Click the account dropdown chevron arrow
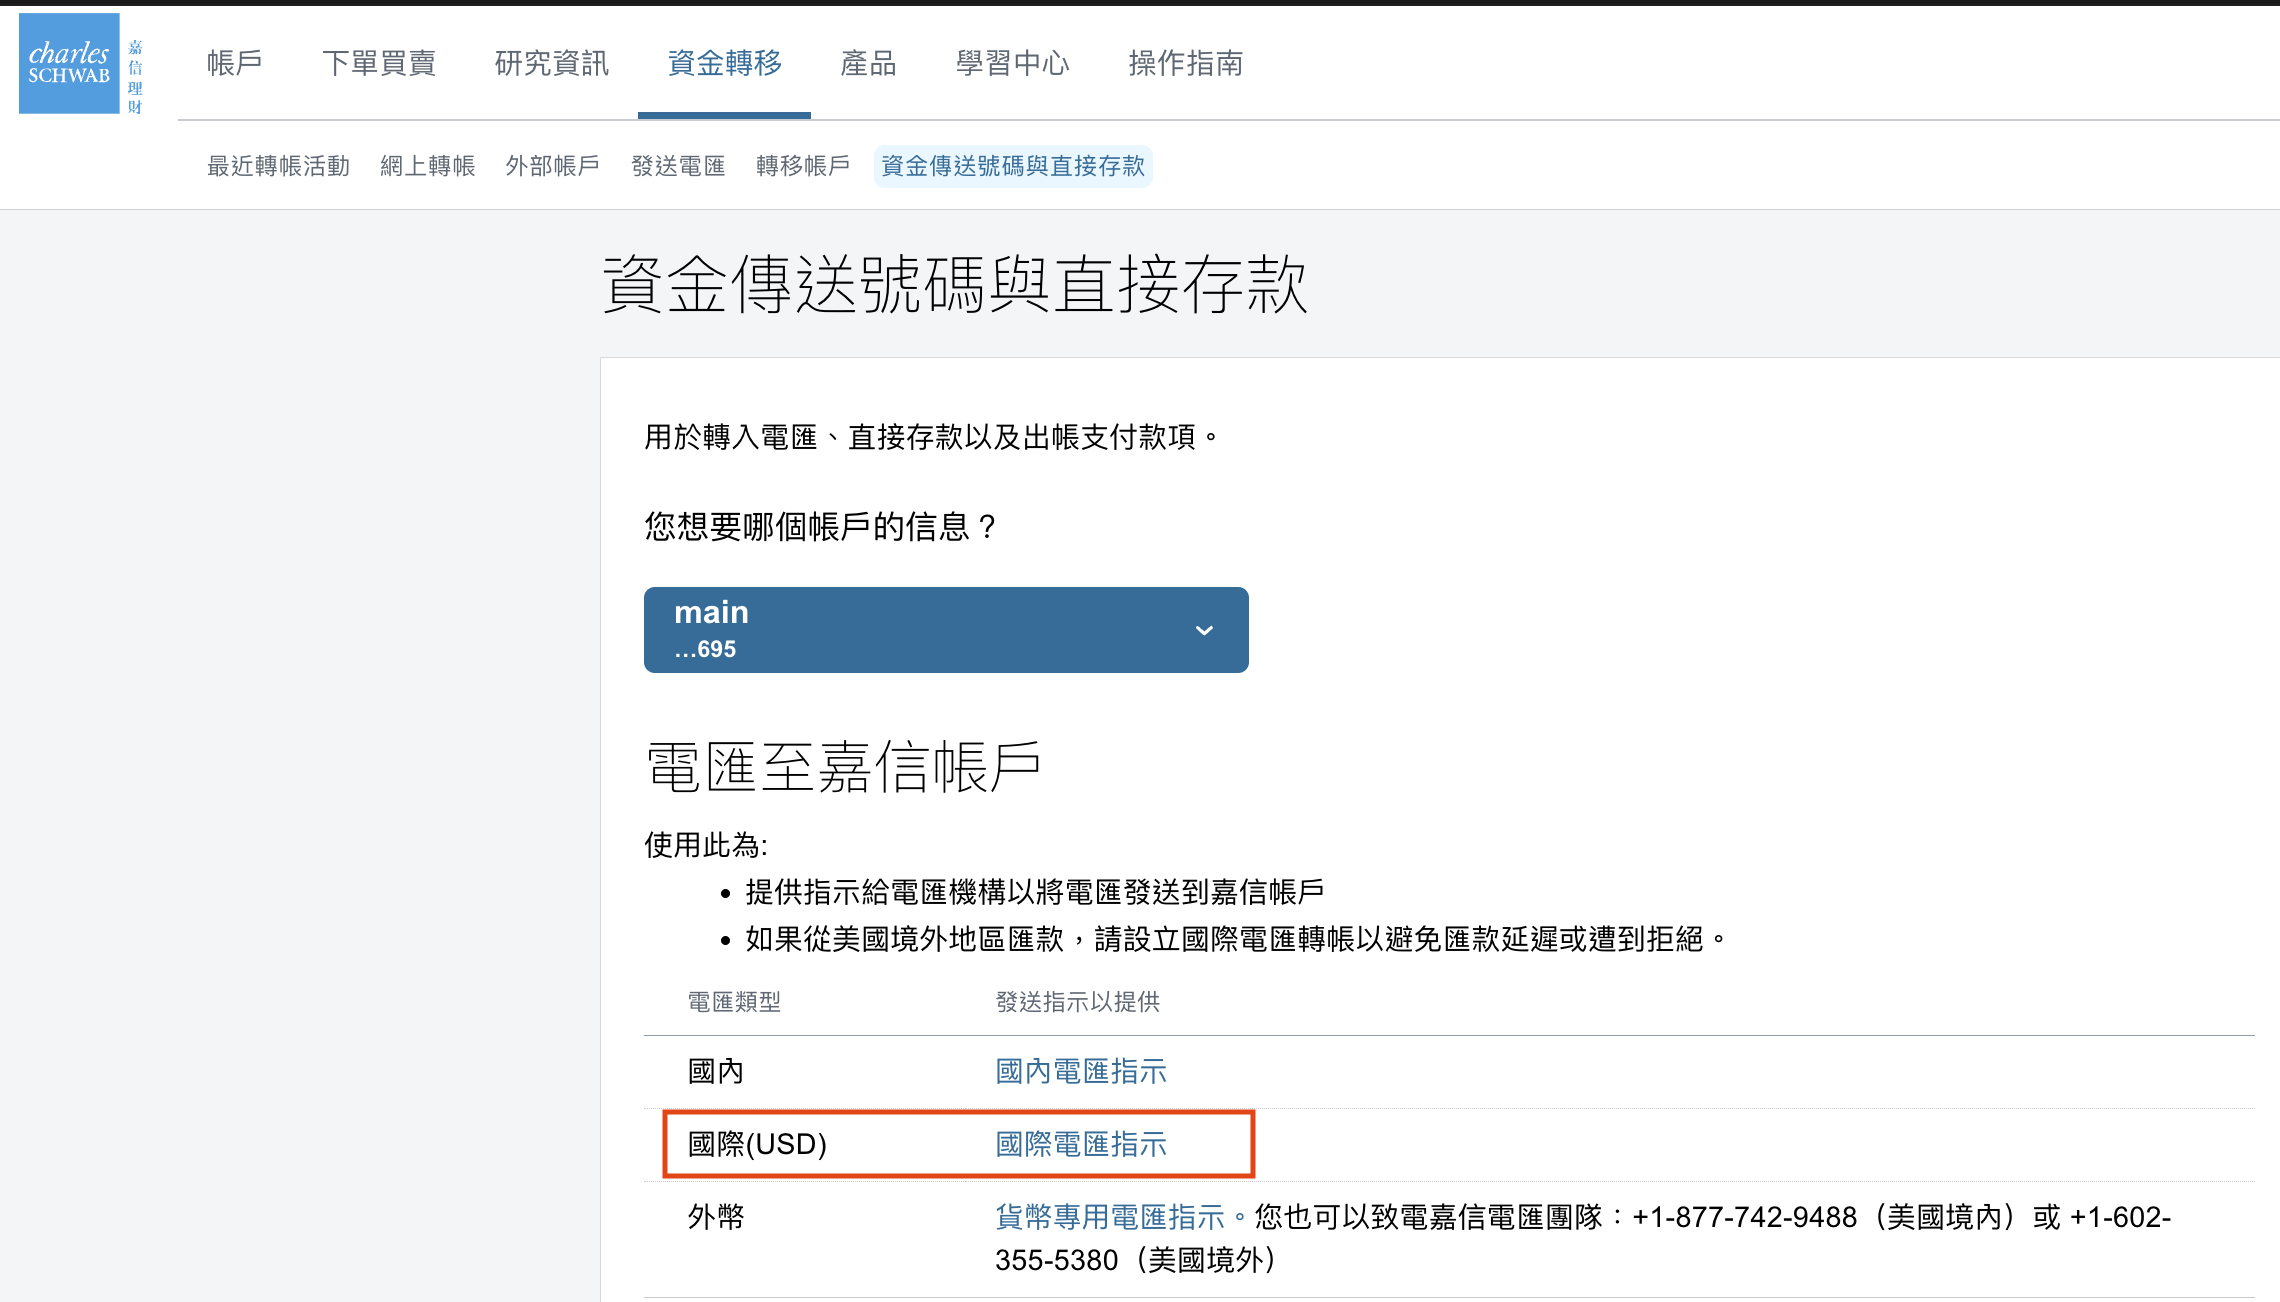The width and height of the screenshot is (2280, 1302). click(1204, 630)
